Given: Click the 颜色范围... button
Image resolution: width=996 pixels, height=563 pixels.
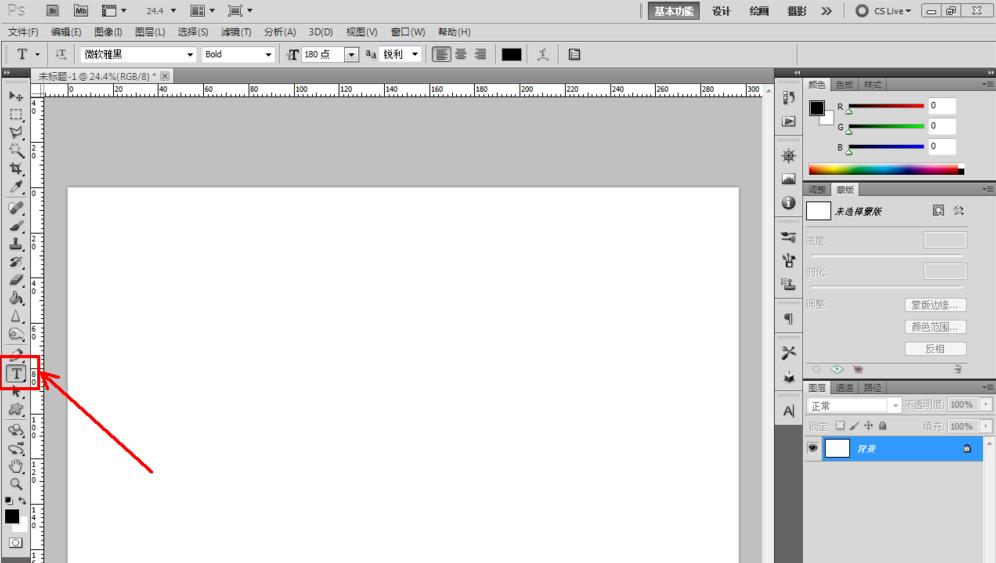Looking at the screenshot, I should (935, 327).
